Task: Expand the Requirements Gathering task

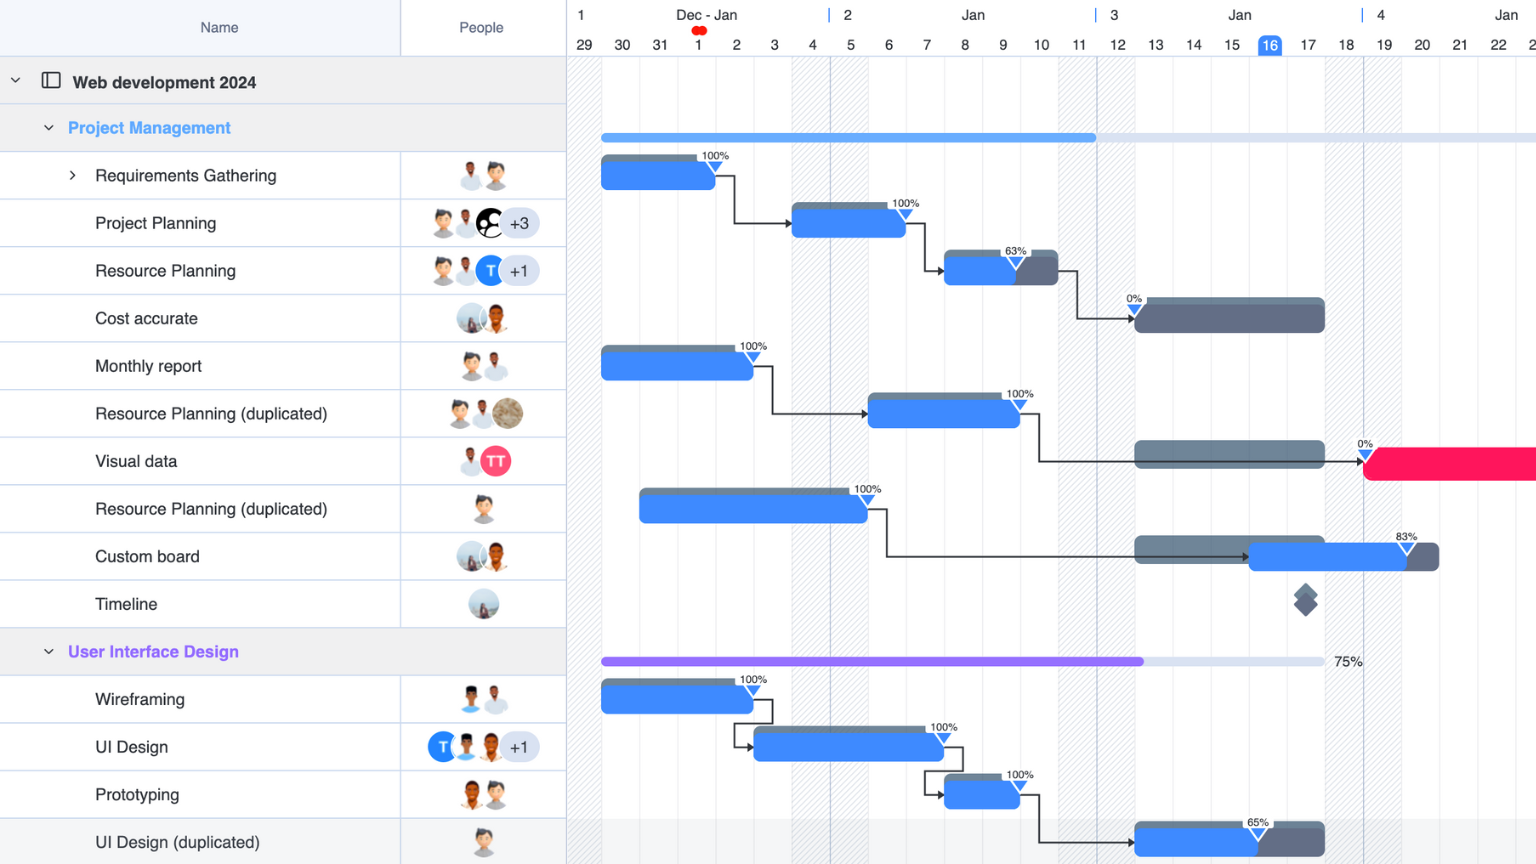Action: 73,176
